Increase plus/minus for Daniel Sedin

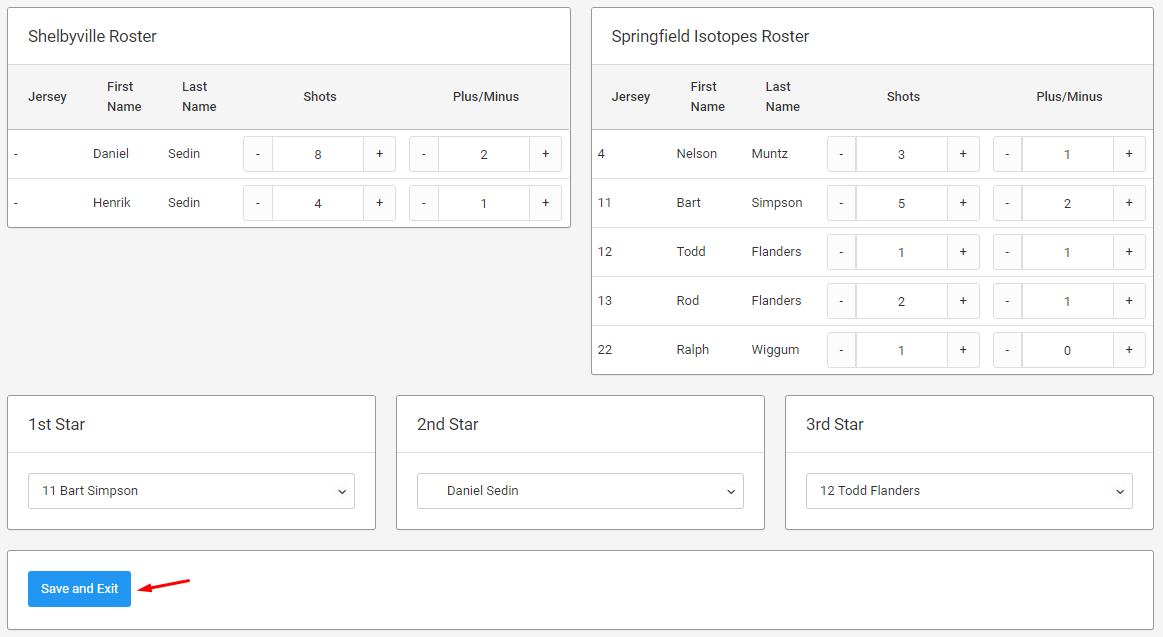coord(545,154)
